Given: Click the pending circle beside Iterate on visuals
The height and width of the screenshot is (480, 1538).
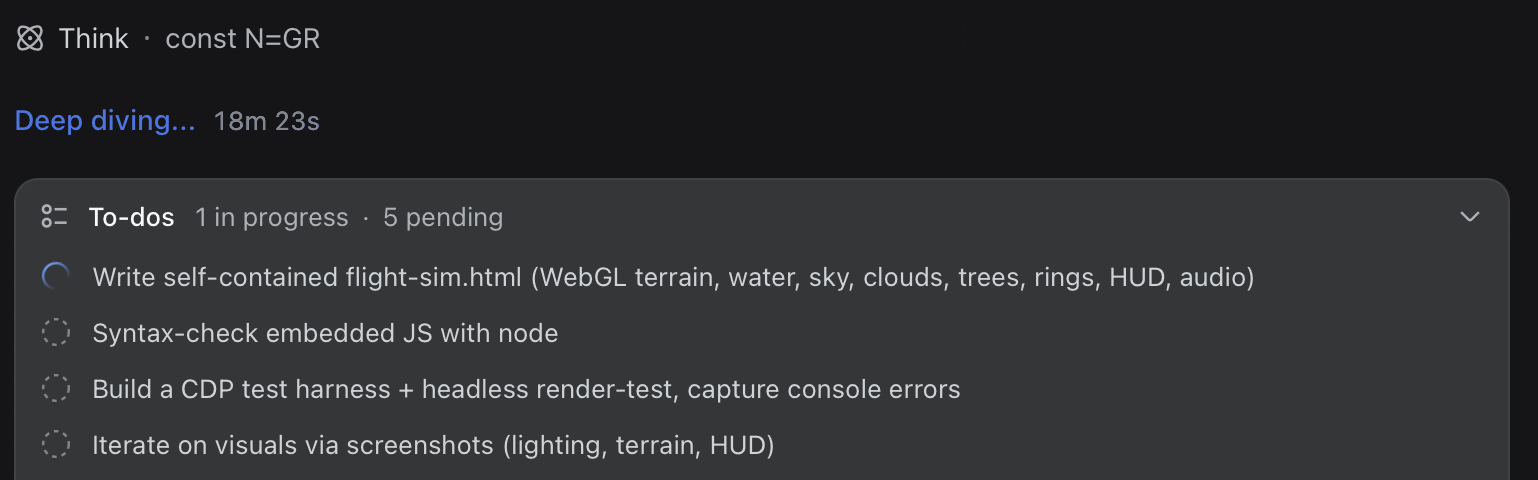Looking at the screenshot, I should [55, 445].
